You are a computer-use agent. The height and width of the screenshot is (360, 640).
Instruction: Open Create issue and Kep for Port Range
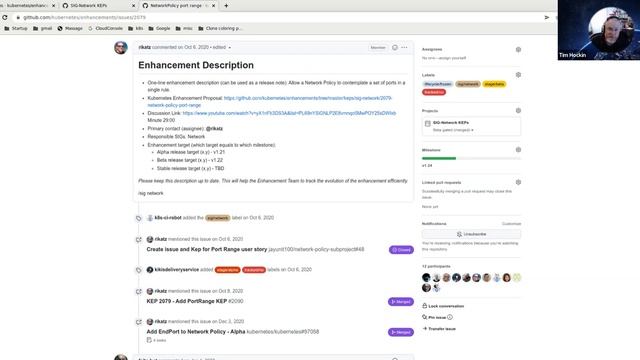(x=207, y=249)
